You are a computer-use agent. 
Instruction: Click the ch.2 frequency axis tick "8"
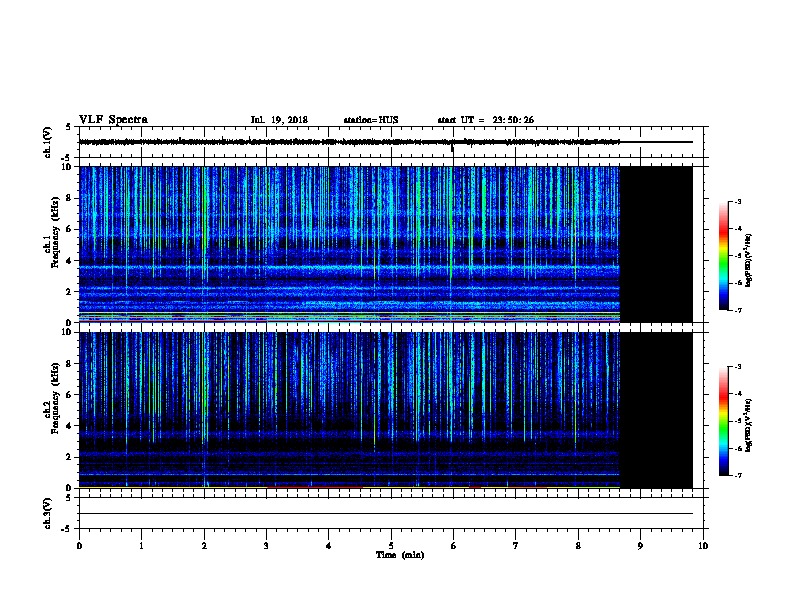coord(69,364)
